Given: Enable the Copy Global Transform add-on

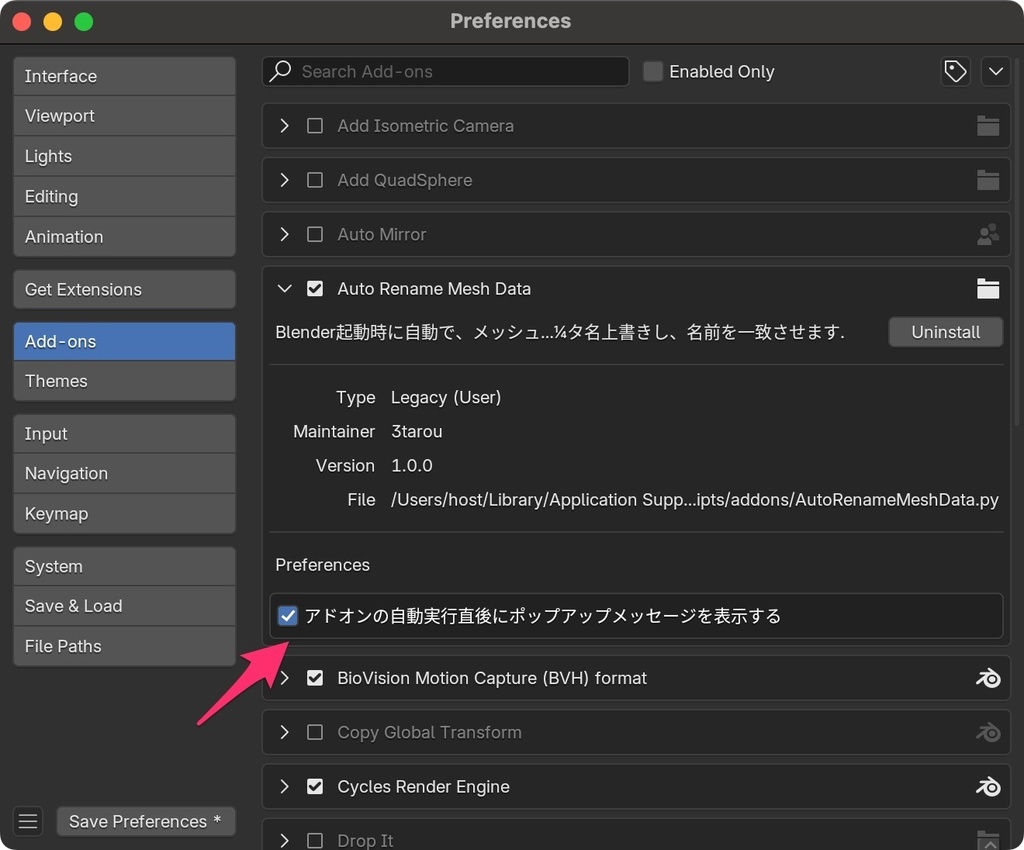Looking at the screenshot, I should pos(315,732).
